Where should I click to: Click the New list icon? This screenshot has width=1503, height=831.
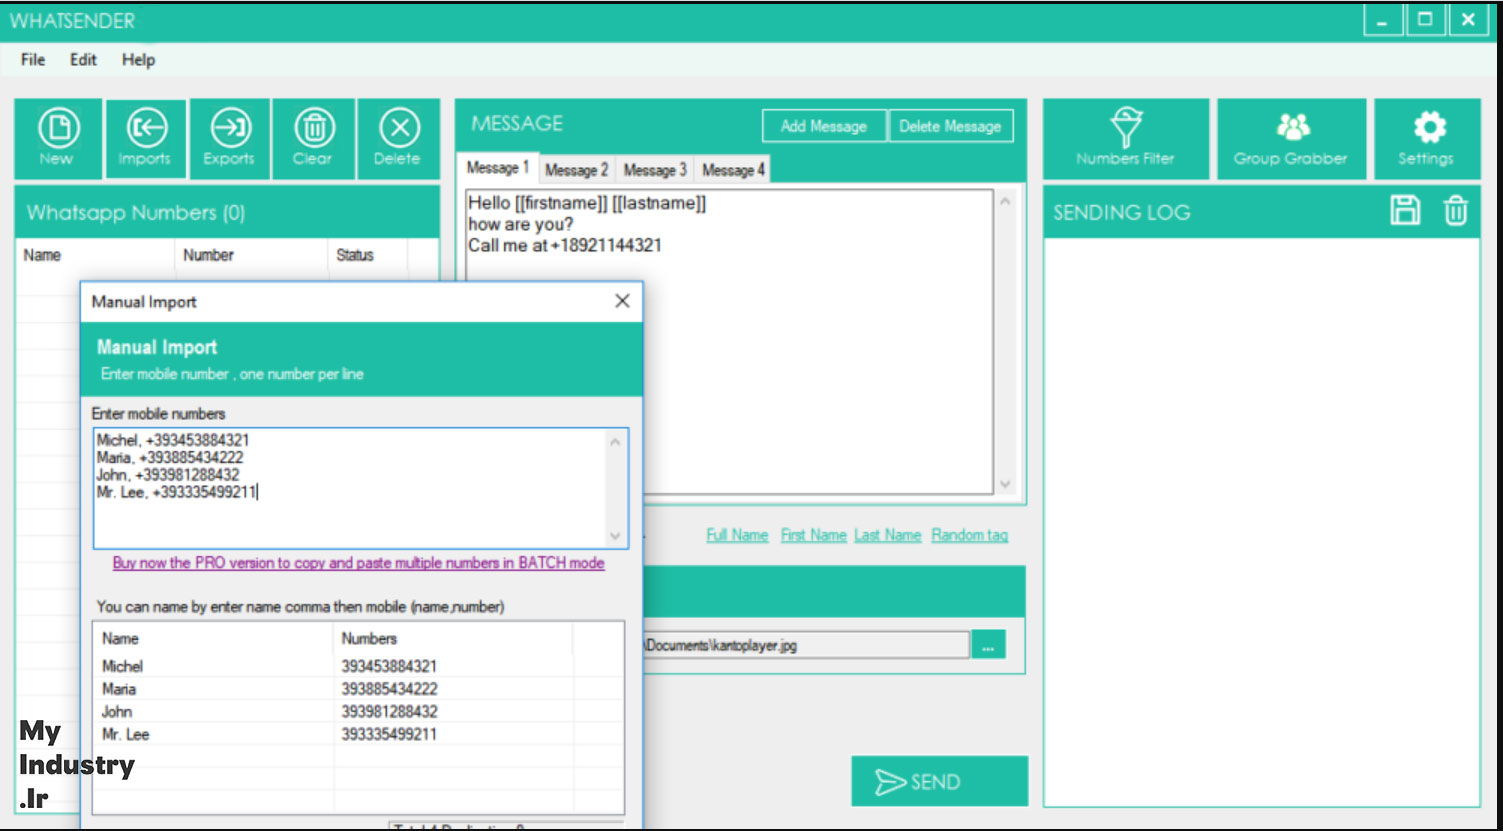coord(58,139)
